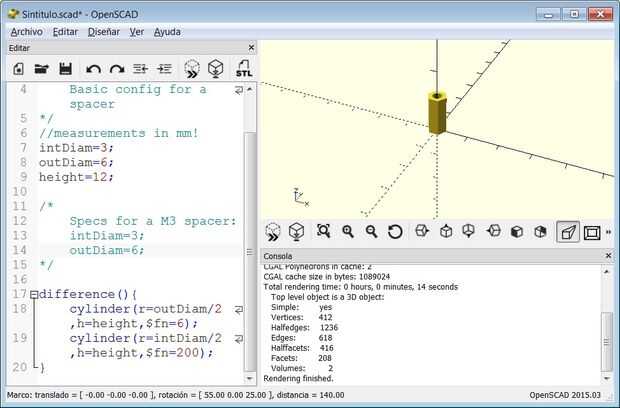Collapse the difference() code block fold marker
The height and width of the screenshot is (408, 620).
pyautogui.click(x=34, y=295)
